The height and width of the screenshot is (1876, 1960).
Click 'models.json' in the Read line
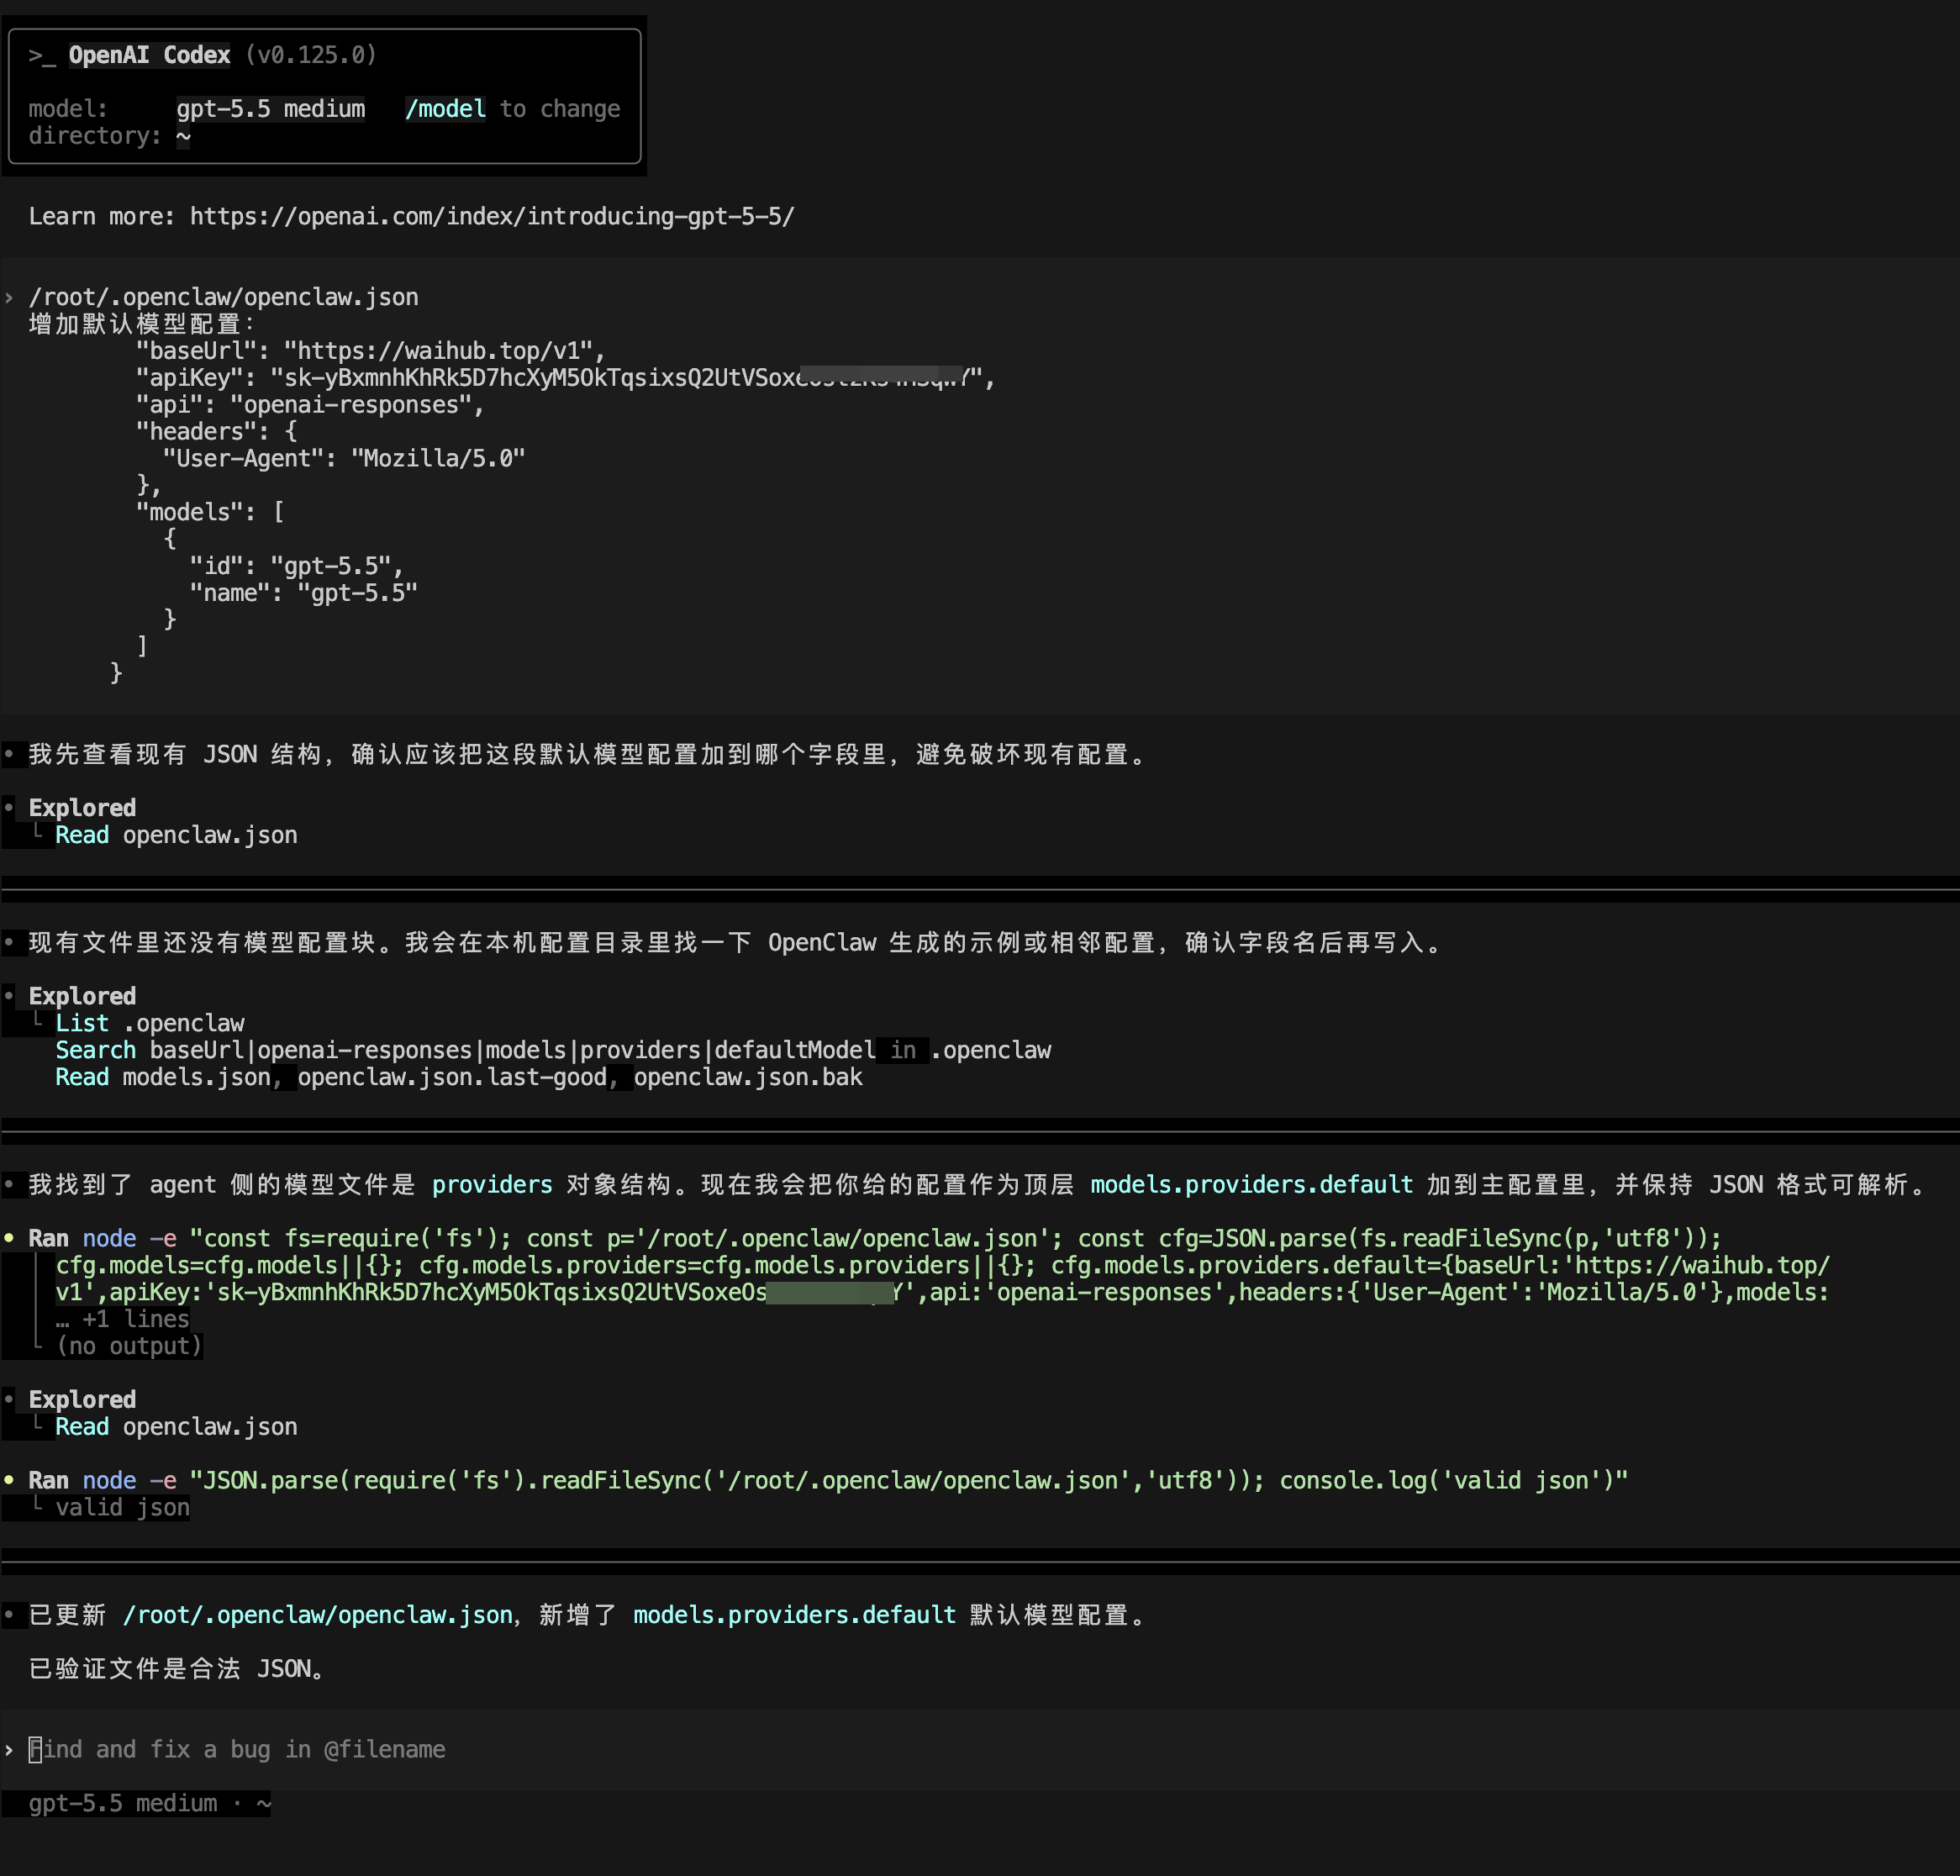[x=196, y=1077]
